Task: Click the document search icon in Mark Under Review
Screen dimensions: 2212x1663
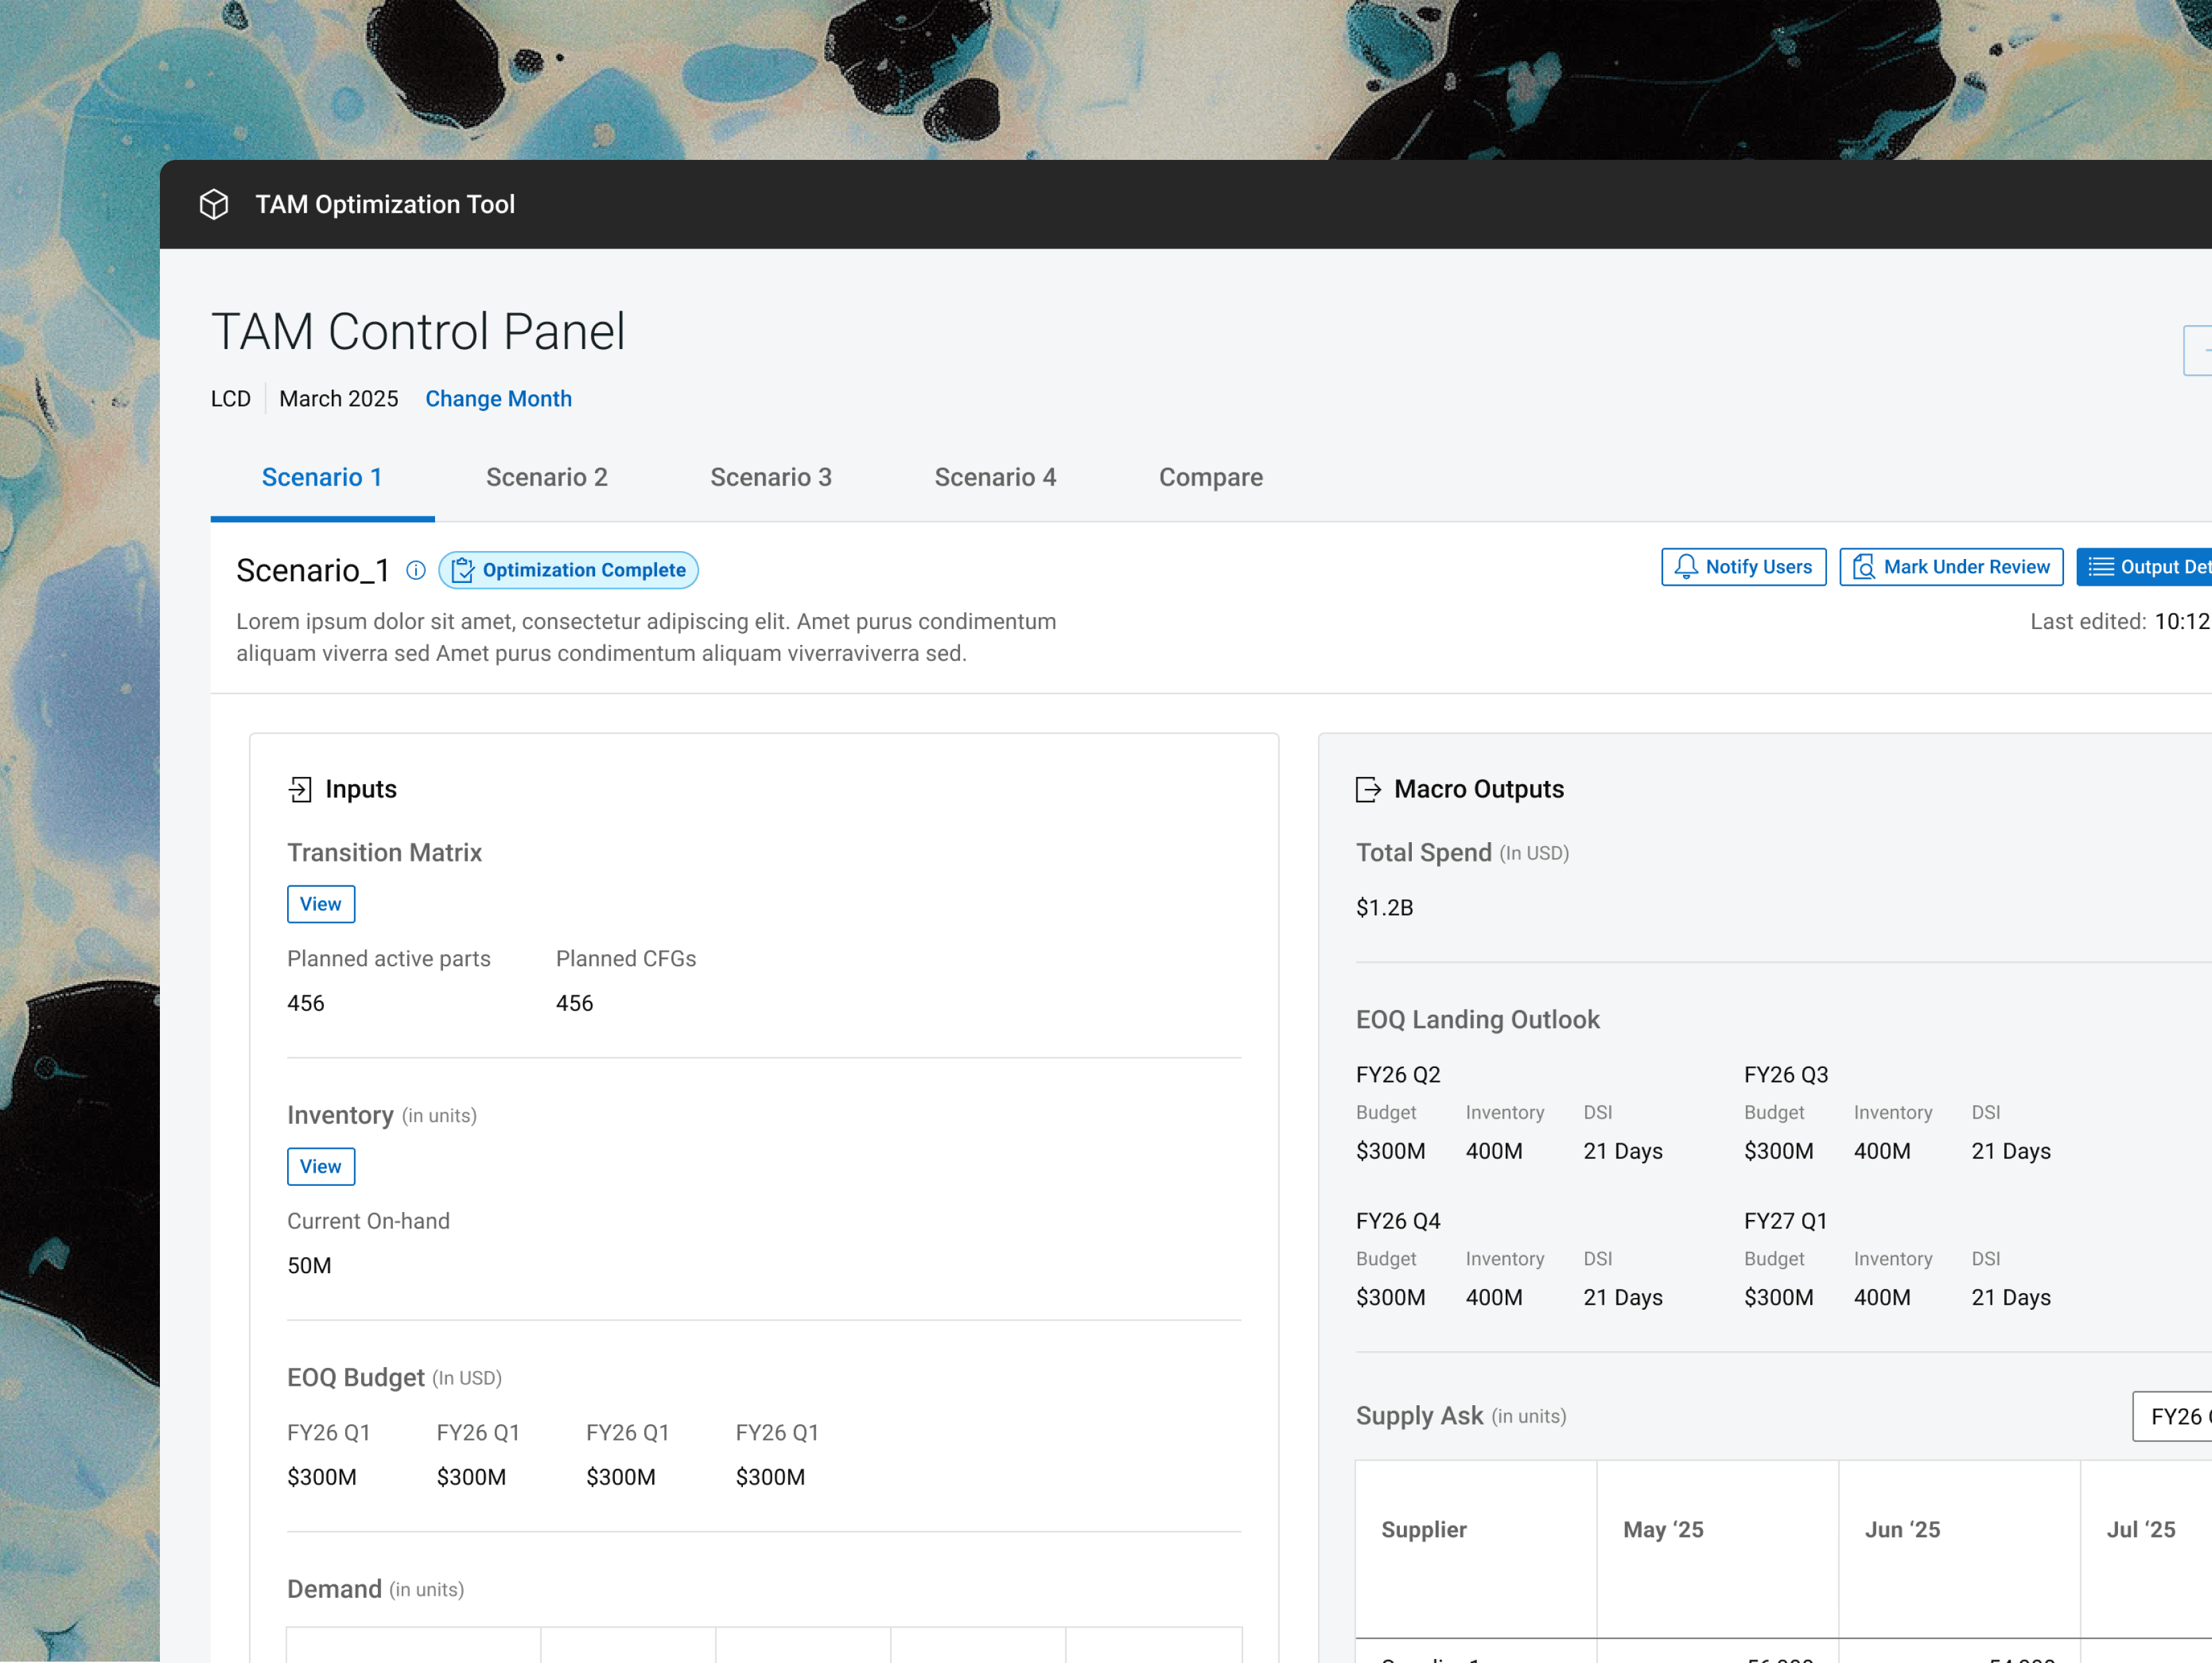Action: pyautogui.click(x=1863, y=567)
